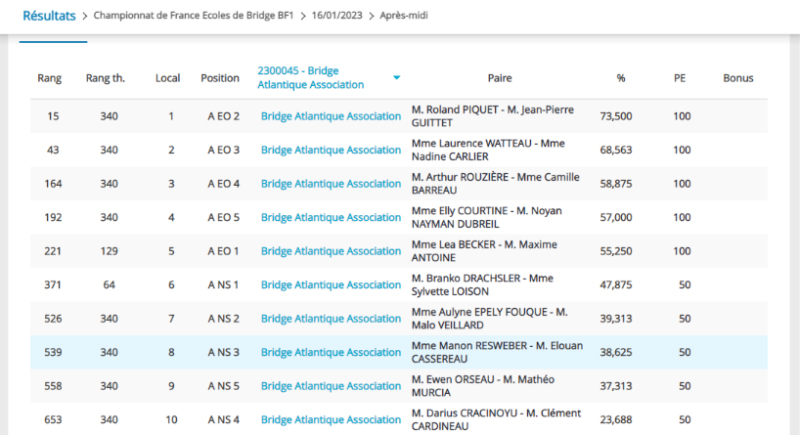Screen dimensions: 800x435
Task: Open Championnat de France Ecoles de Bridge BF1 breadcrumb
Action: (x=193, y=16)
